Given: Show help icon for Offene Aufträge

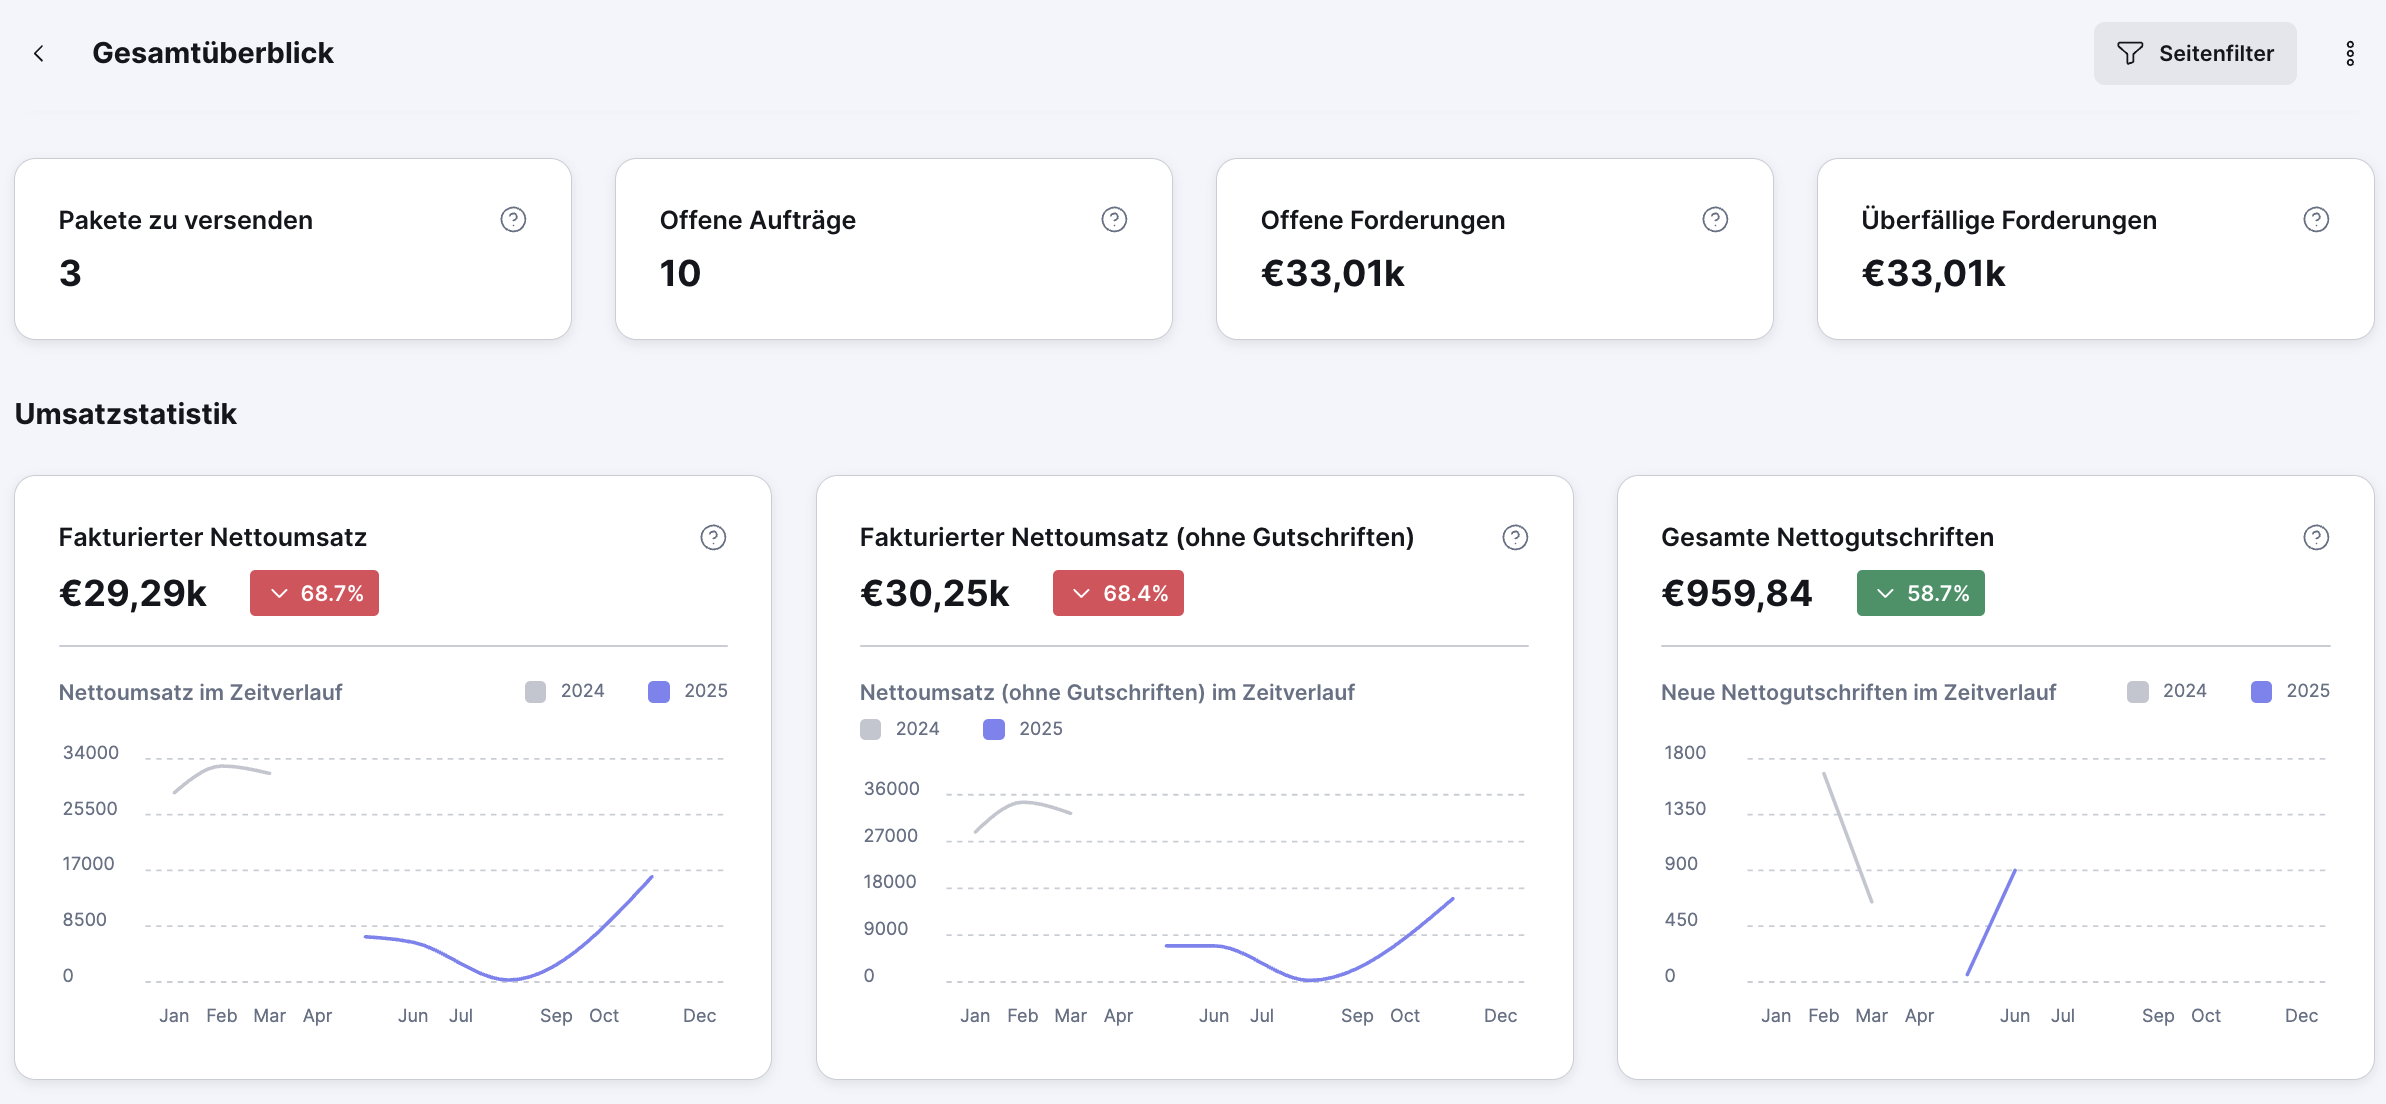Looking at the screenshot, I should point(1114,220).
